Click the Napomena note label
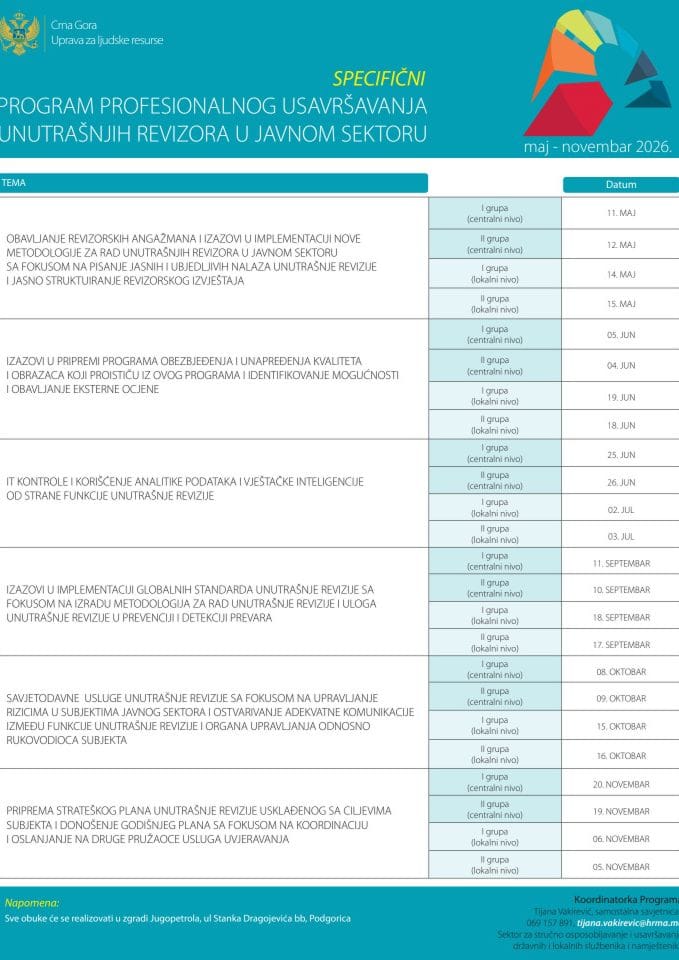Screen dimensions: 679x960 pyautogui.click(x=32, y=903)
